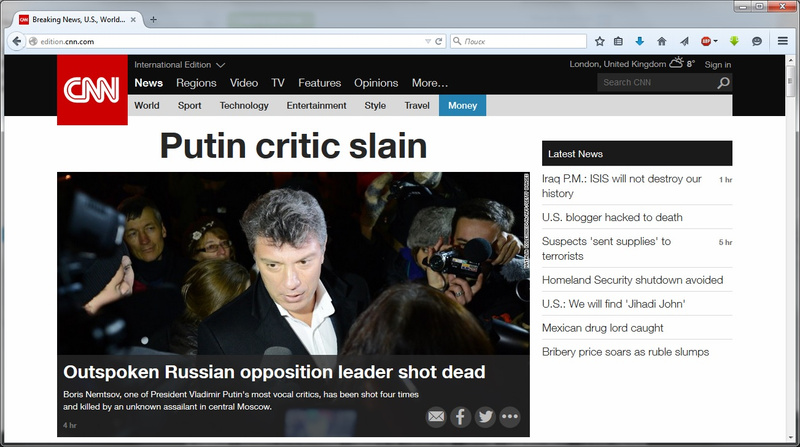Image resolution: width=800 pixels, height=447 pixels.
Task: Expand the More... navigation menu
Action: click(x=429, y=83)
